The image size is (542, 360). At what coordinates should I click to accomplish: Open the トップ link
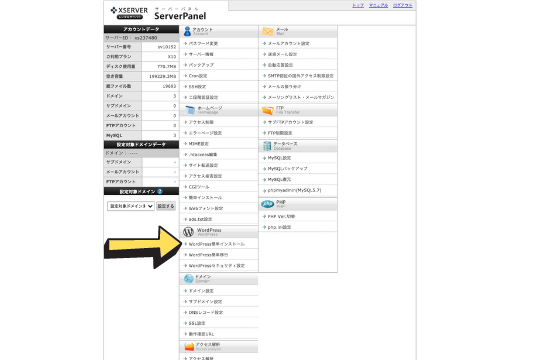click(358, 6)
